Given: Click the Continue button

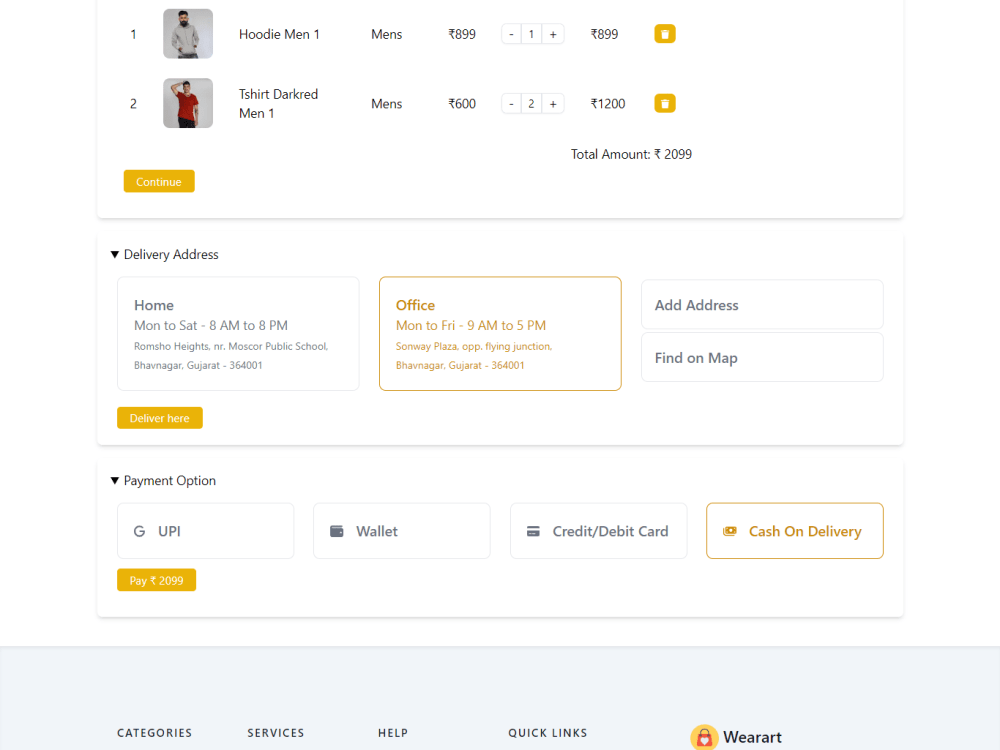Looking at the screenshot, I should tap(159, 181).
